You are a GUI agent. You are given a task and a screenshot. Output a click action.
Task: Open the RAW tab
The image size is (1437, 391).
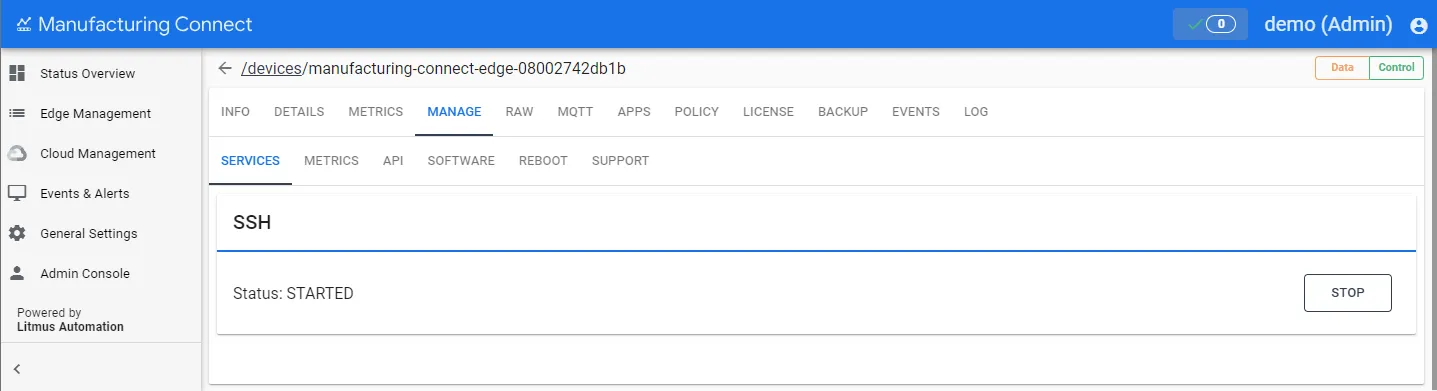pos(519,112)
